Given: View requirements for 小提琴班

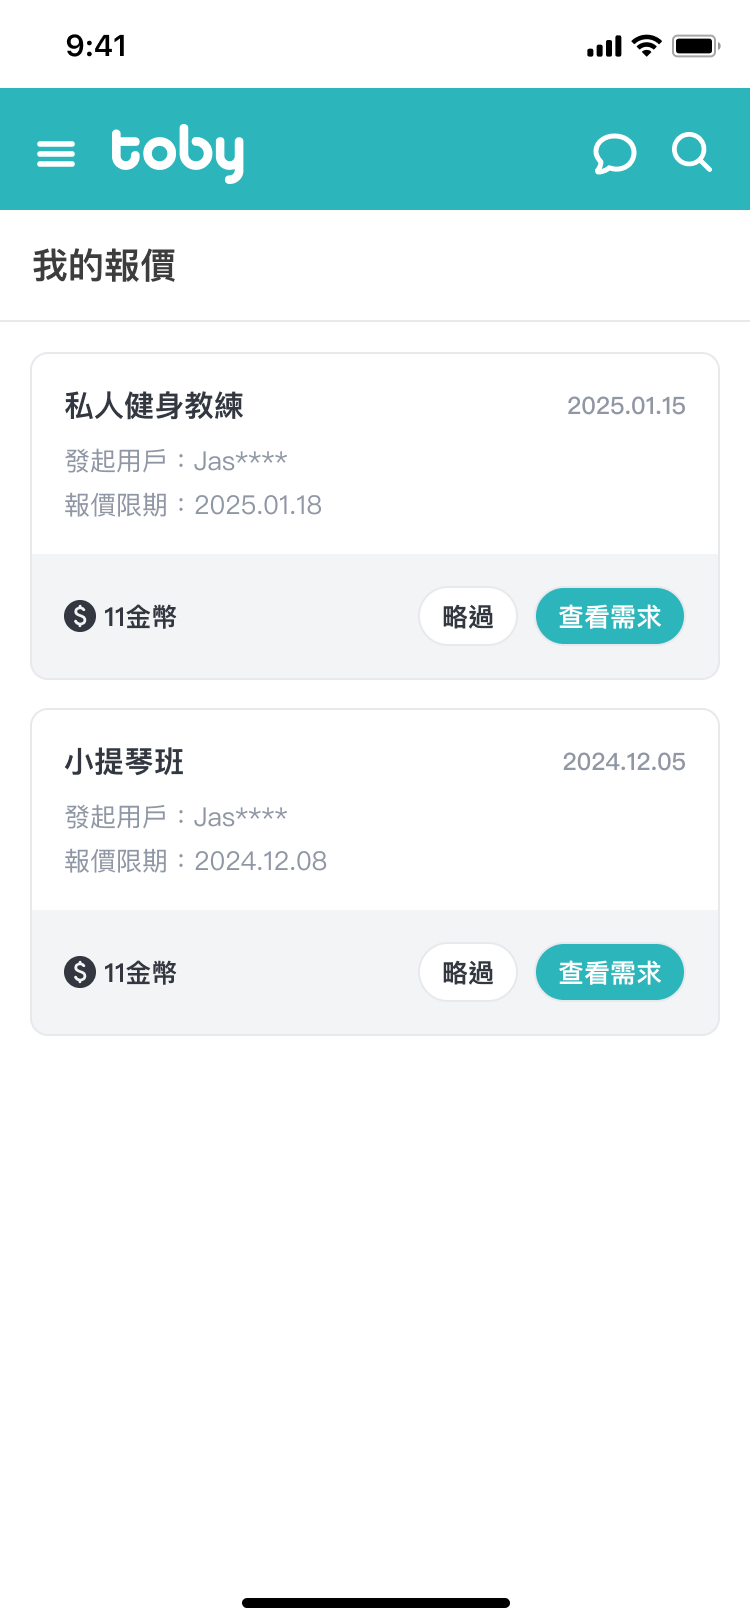Looking at the screenshot, I should 610,972.
